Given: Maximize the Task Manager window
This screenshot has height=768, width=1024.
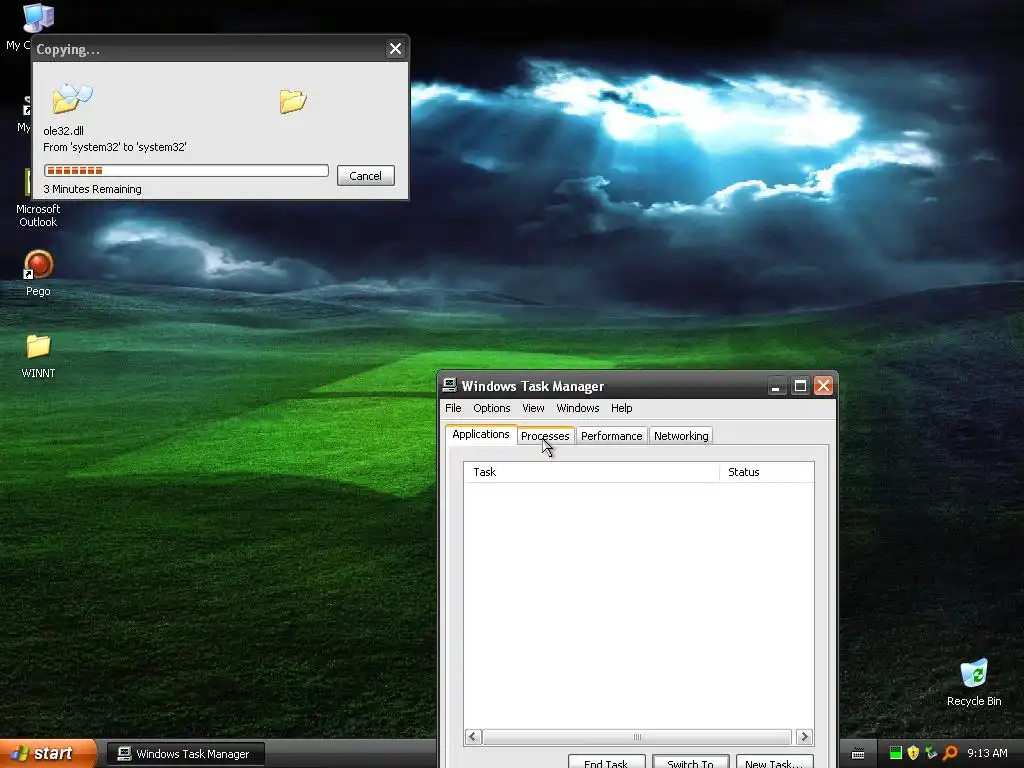Looking at the screenshot, I should click(x=800, y=386).
